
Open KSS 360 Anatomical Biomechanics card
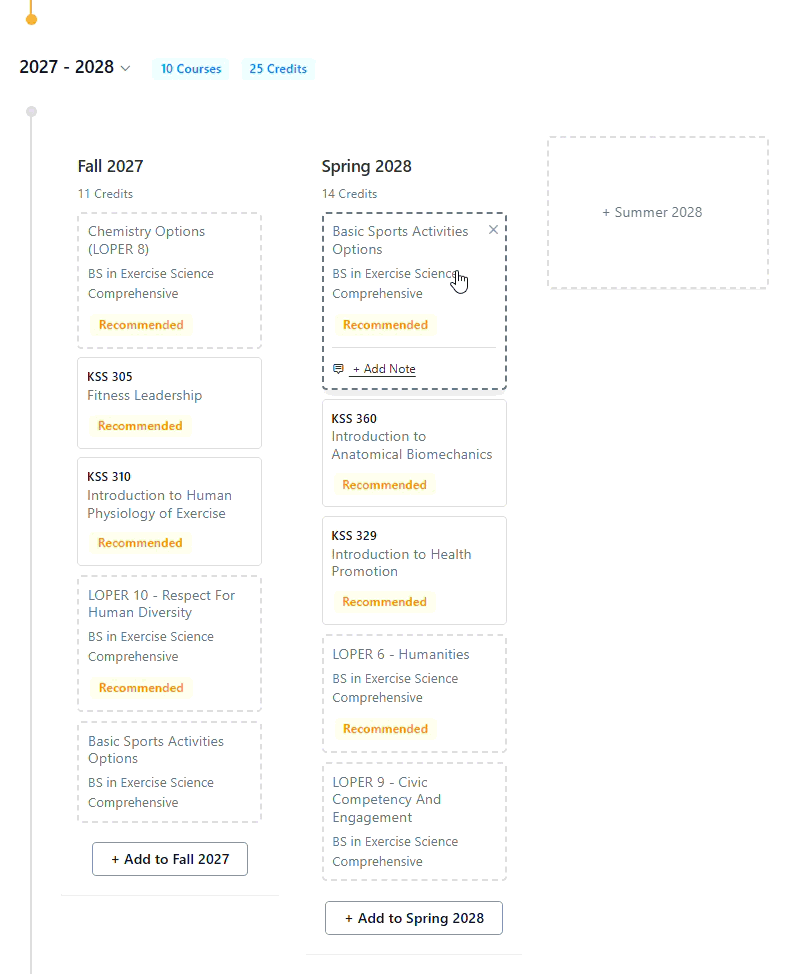pyautogui.click(x=414, y=453)
